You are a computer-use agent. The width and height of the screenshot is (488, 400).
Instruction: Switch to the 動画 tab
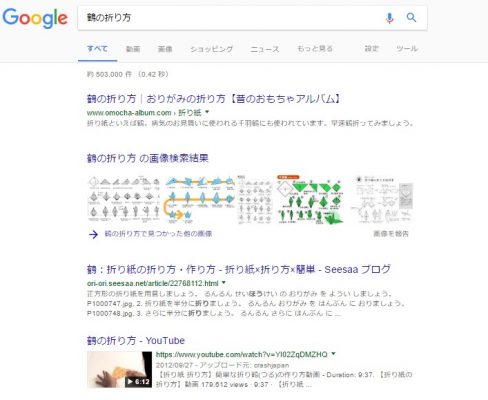[x=133, y=49]
